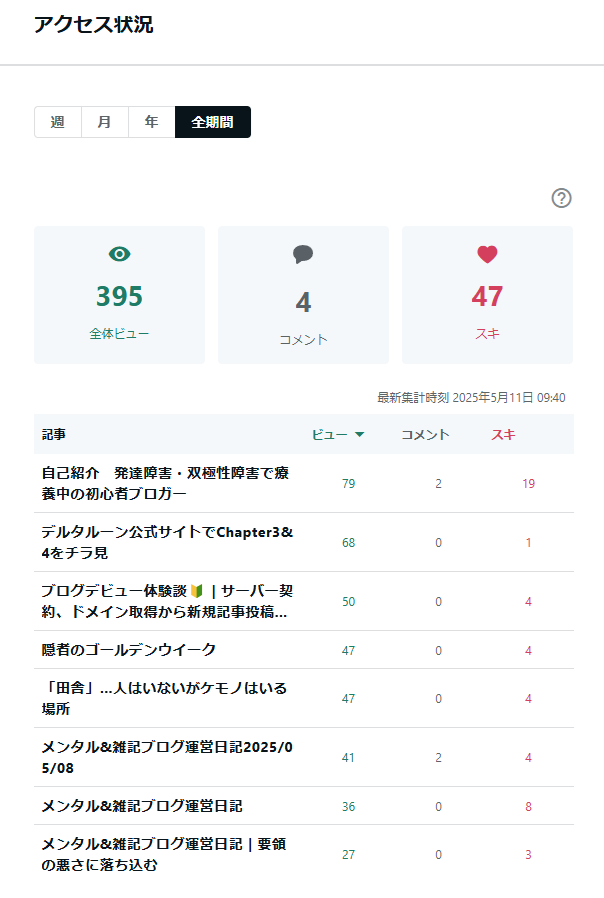Click the 395 total views number

click(x=119, y=296)
